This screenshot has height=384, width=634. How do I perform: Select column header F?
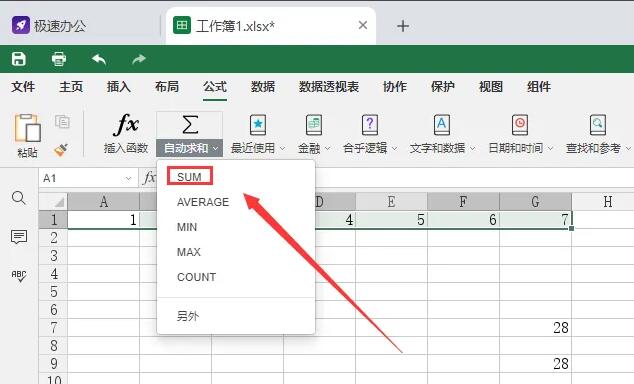[463, 201]
